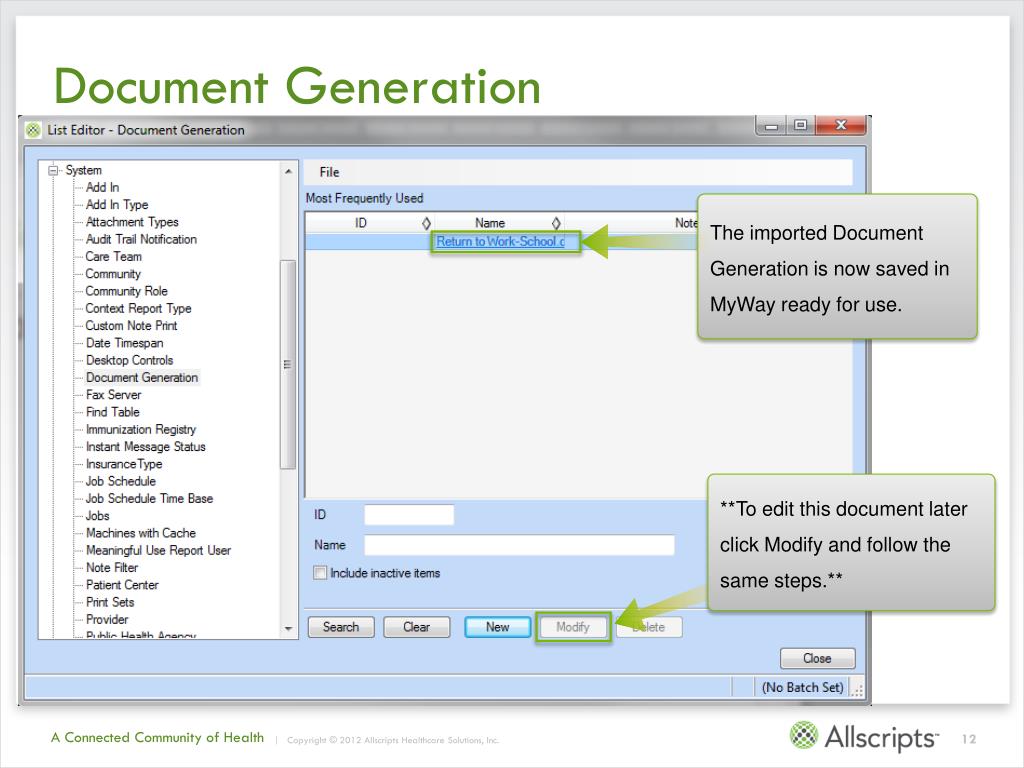This screenshot has width=1024, height=768.
Task: Select Date Timespan tree item
Action: 125,343
